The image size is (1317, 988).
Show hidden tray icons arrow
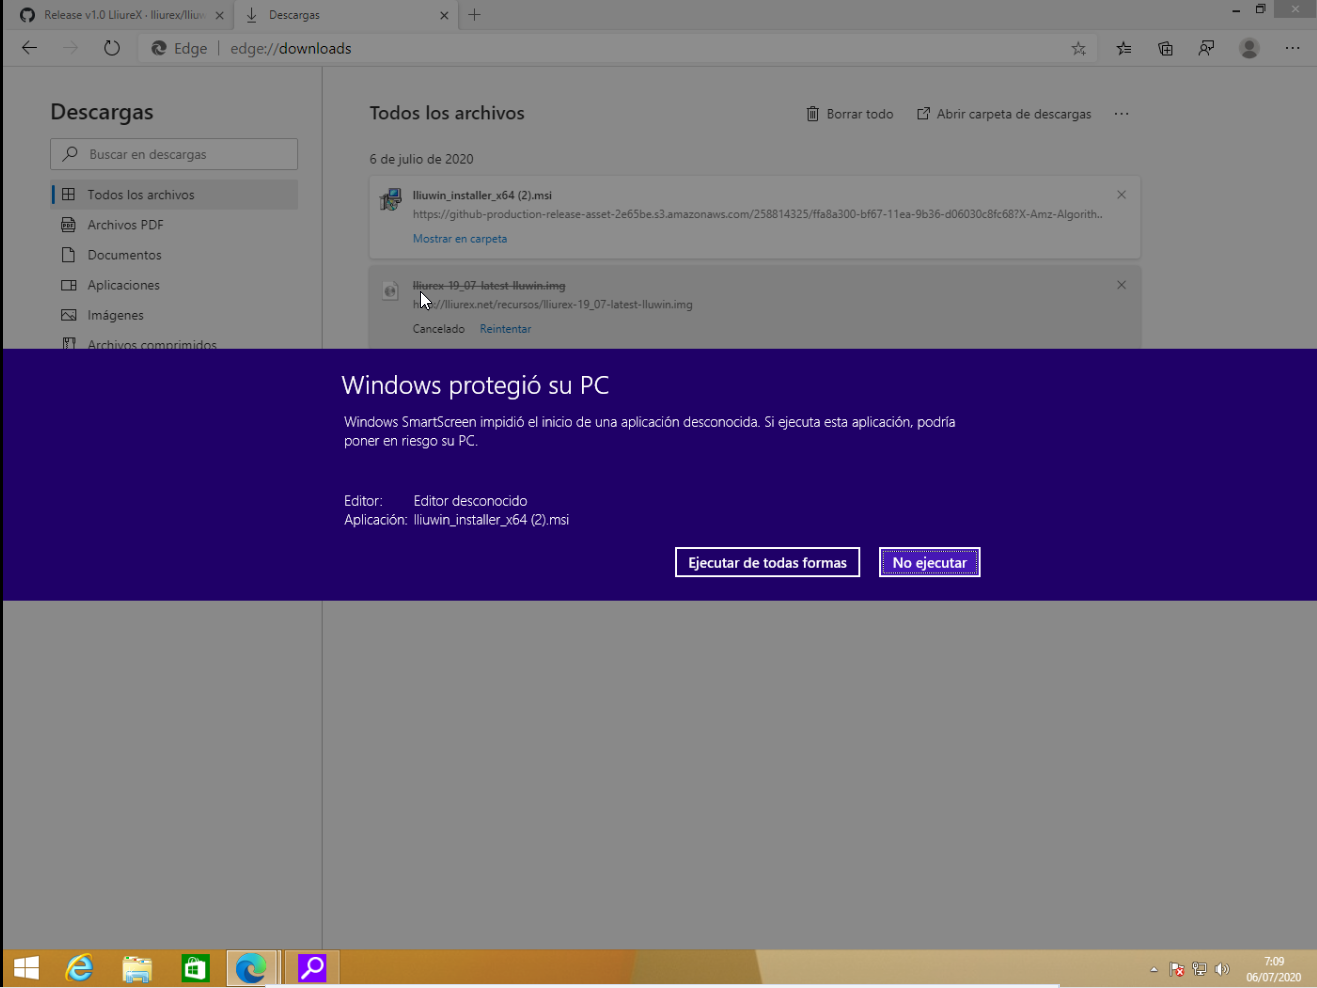[1153, 969]
